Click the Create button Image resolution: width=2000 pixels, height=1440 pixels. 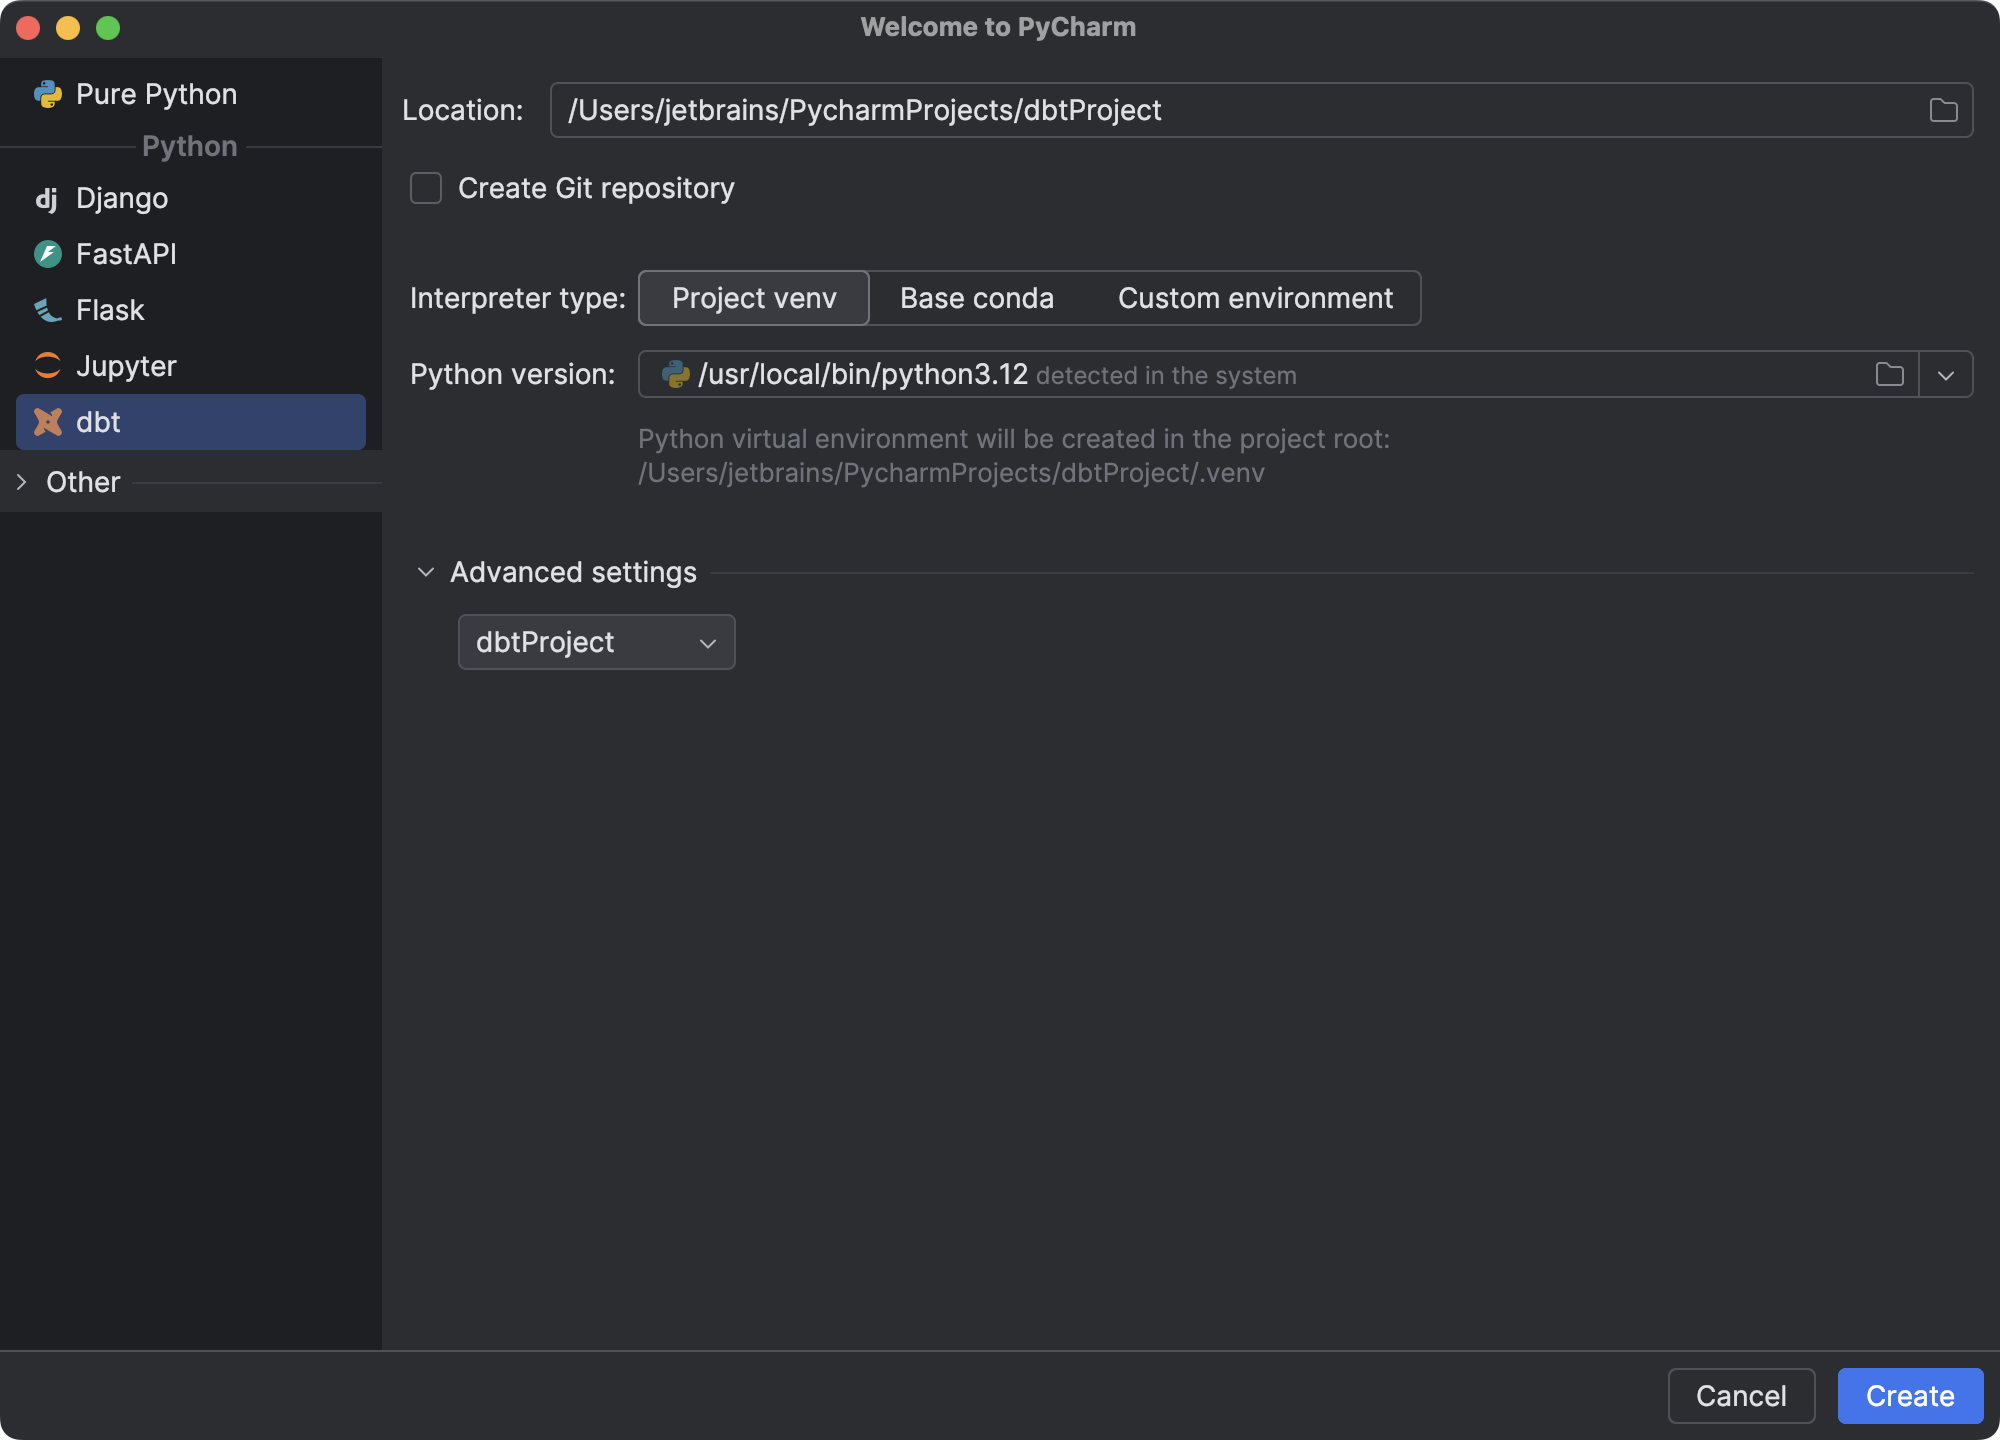(x=1910, y=1396)
